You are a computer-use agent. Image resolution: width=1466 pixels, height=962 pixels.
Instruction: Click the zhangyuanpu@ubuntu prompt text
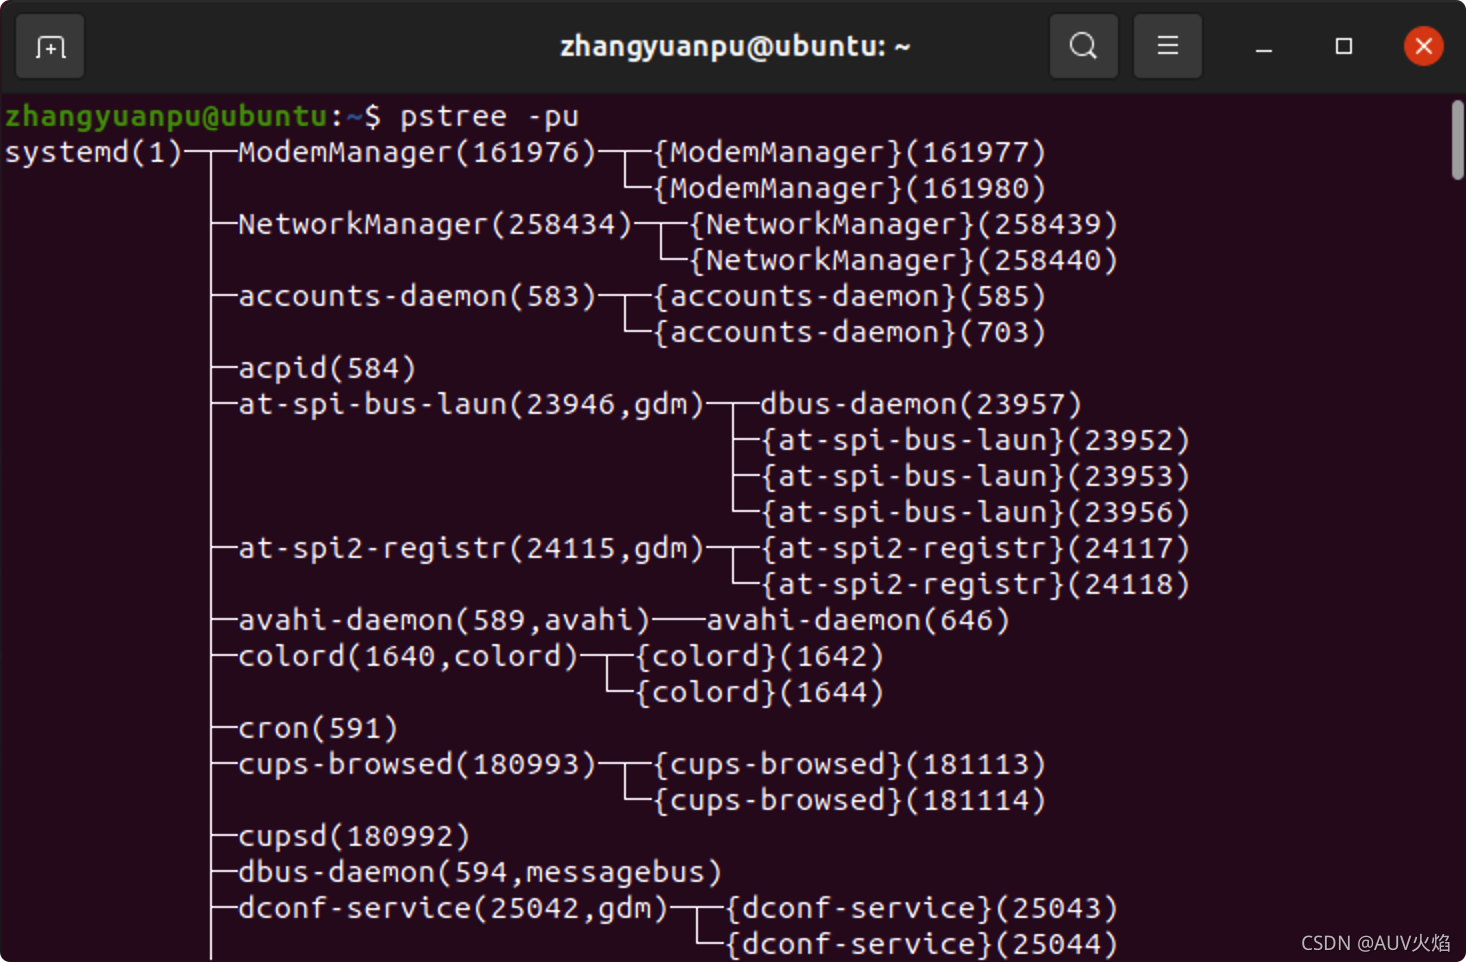click(166, 116)
